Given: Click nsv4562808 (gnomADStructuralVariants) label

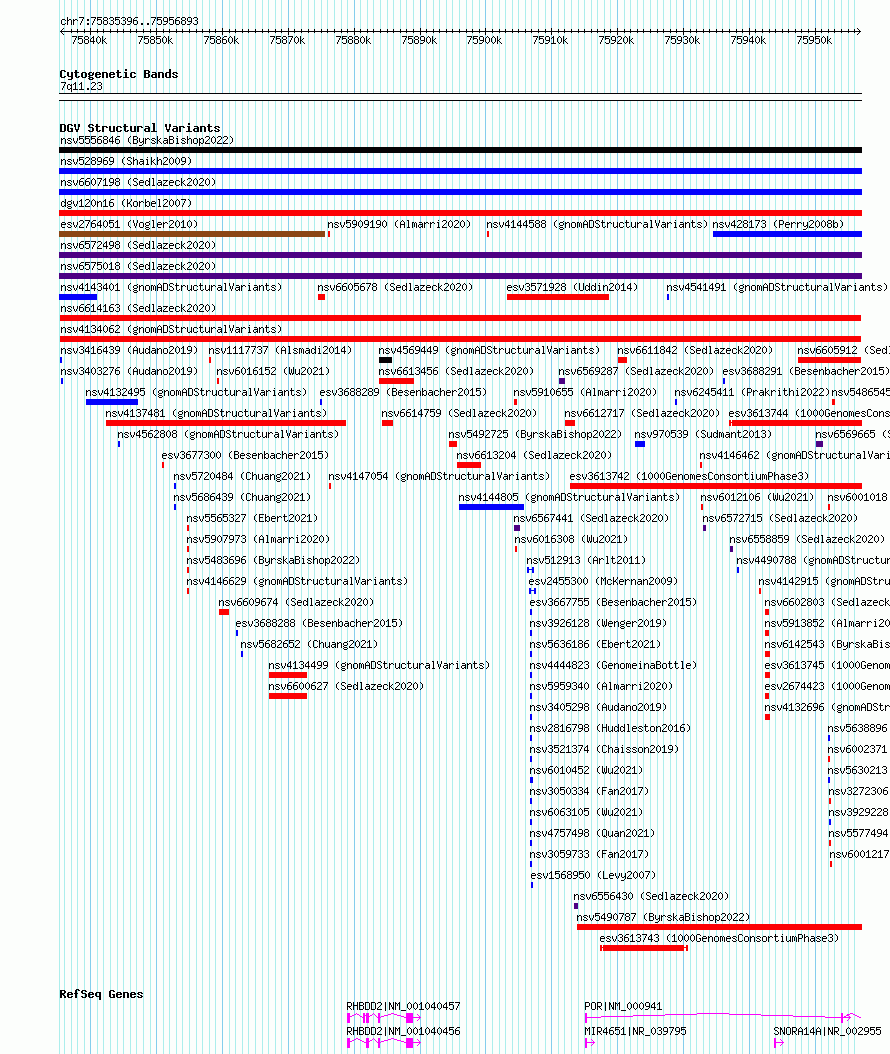Looking at the screenshot, I should point(228,434).
